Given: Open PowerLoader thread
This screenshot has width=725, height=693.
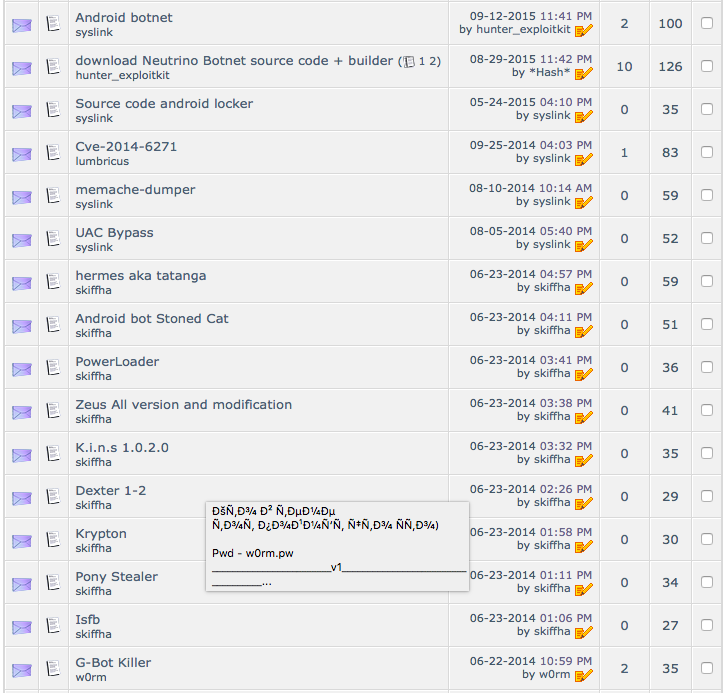Looking at the screenshot, I should coord(117,362).
